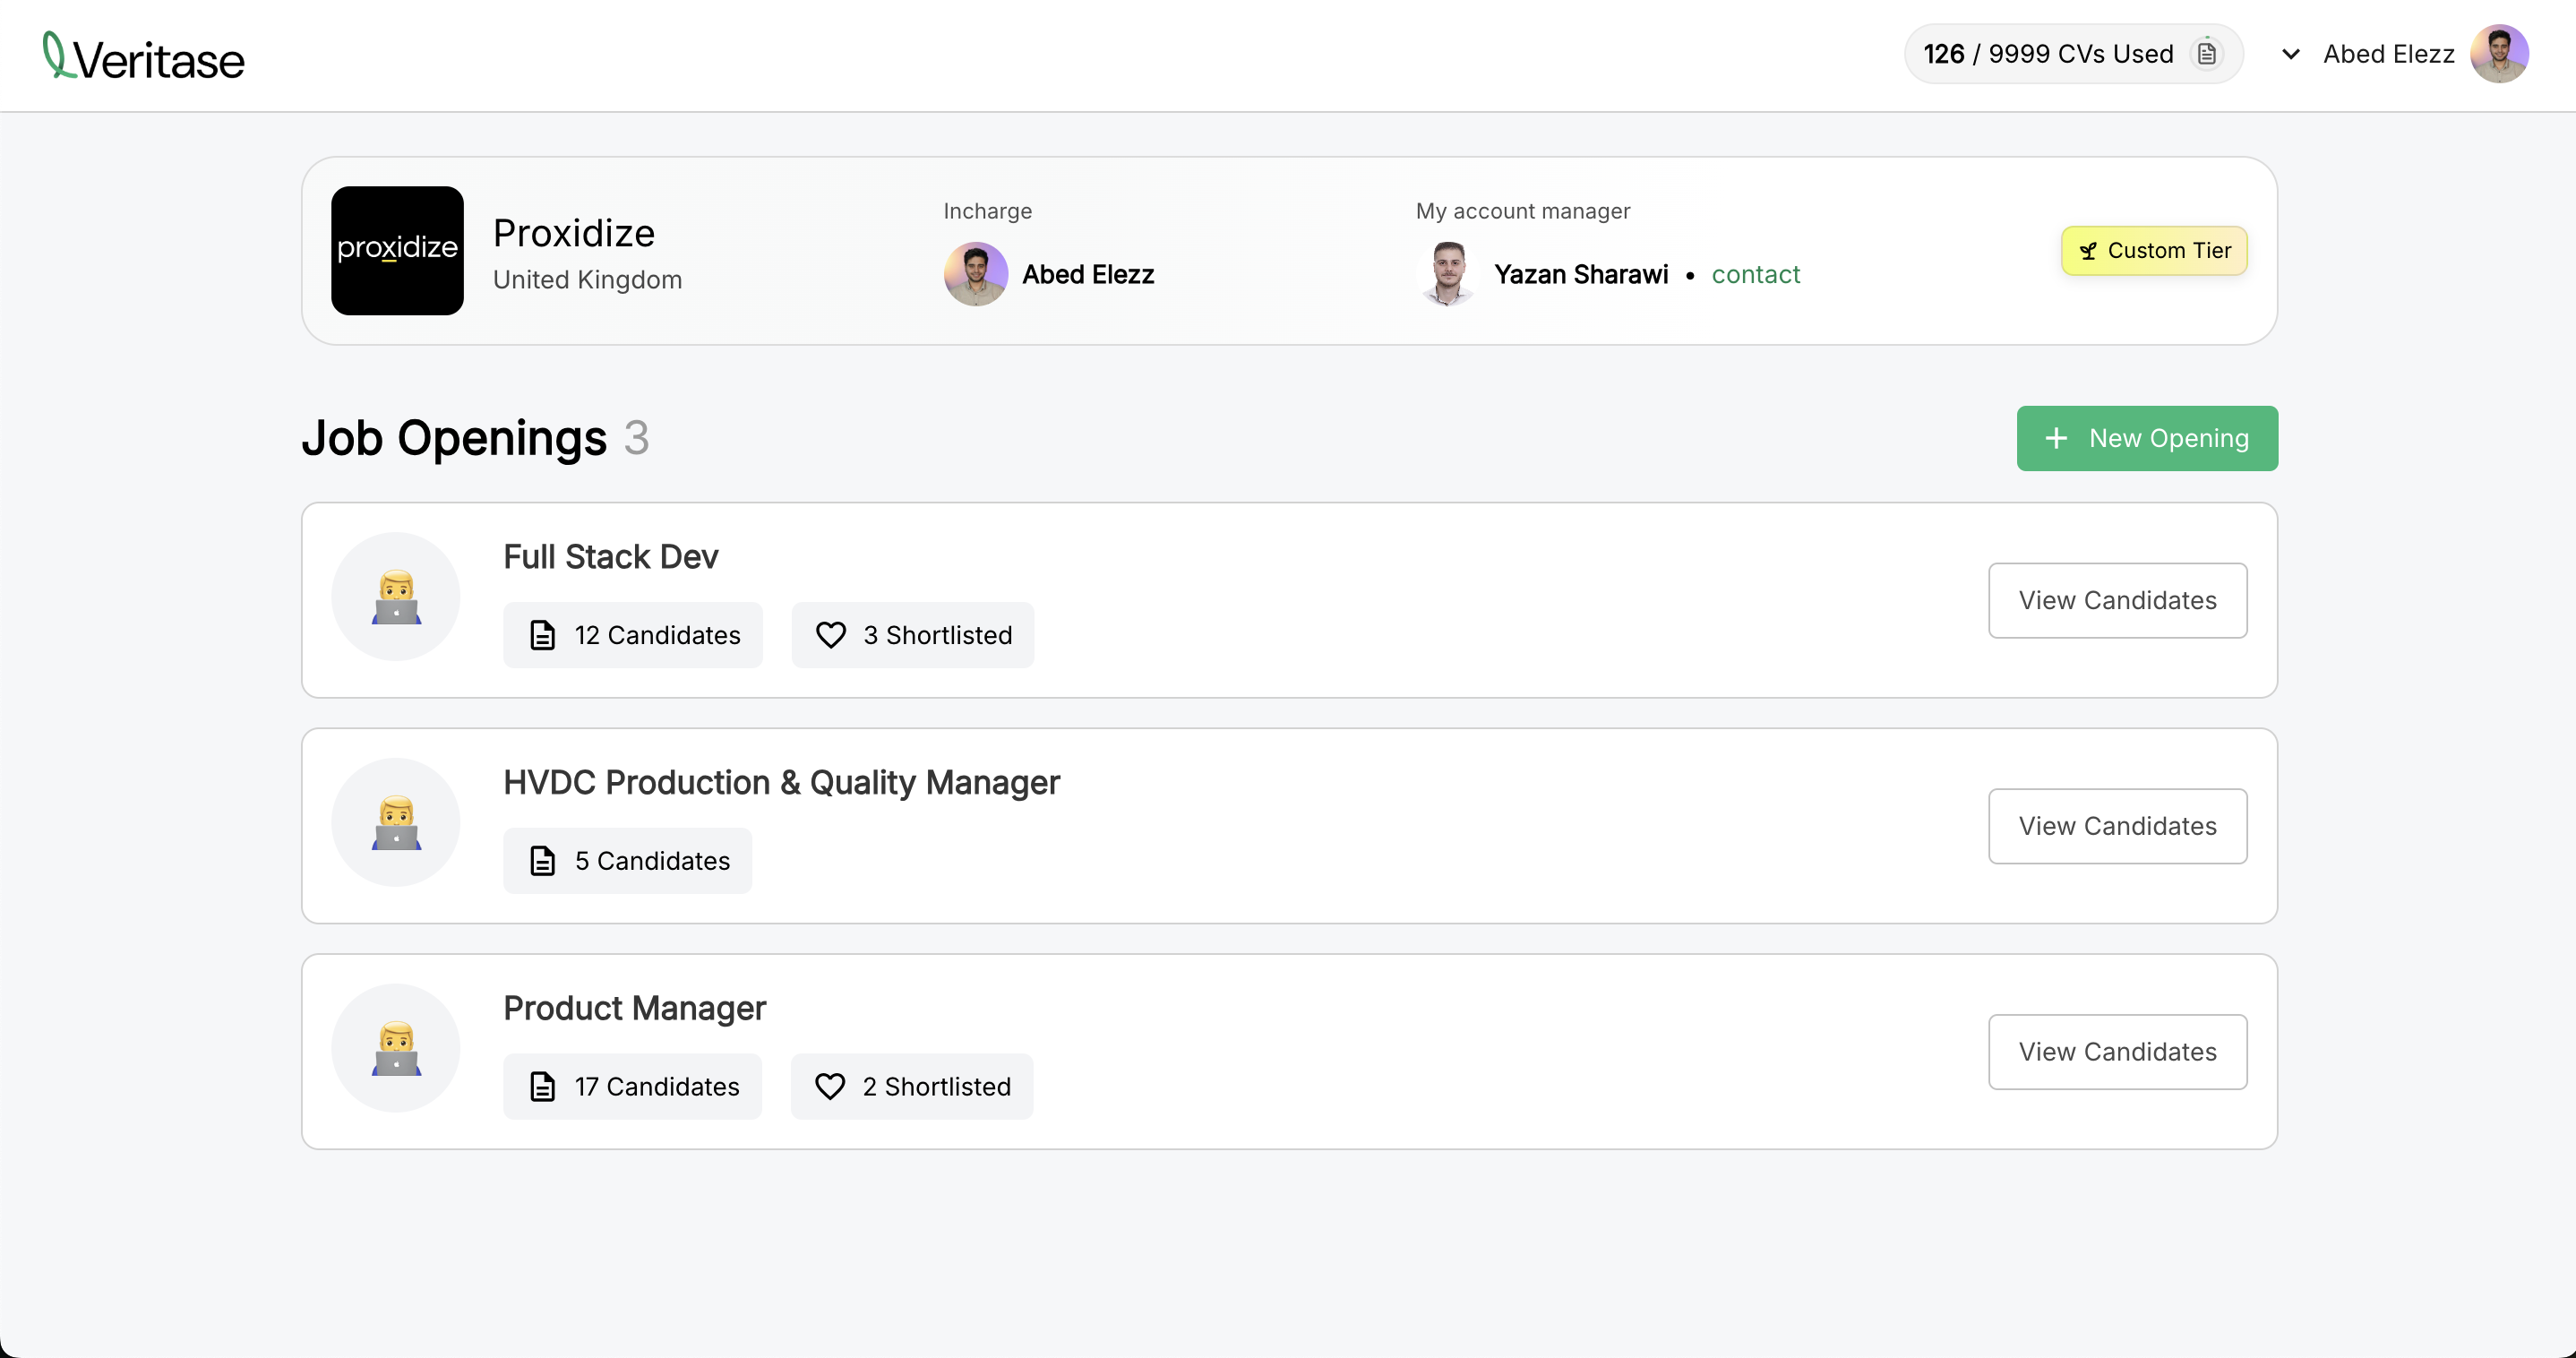Screen dimensions: 2576x1358
Task: Click Yazan Sharawi's account manager photo
Action: coord(1447,274)
